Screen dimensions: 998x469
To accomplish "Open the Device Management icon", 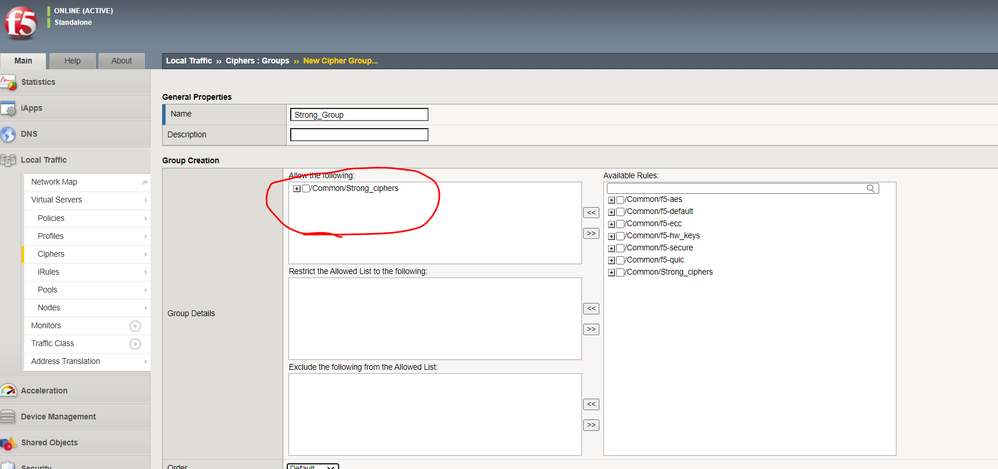I will click(8, 417).
